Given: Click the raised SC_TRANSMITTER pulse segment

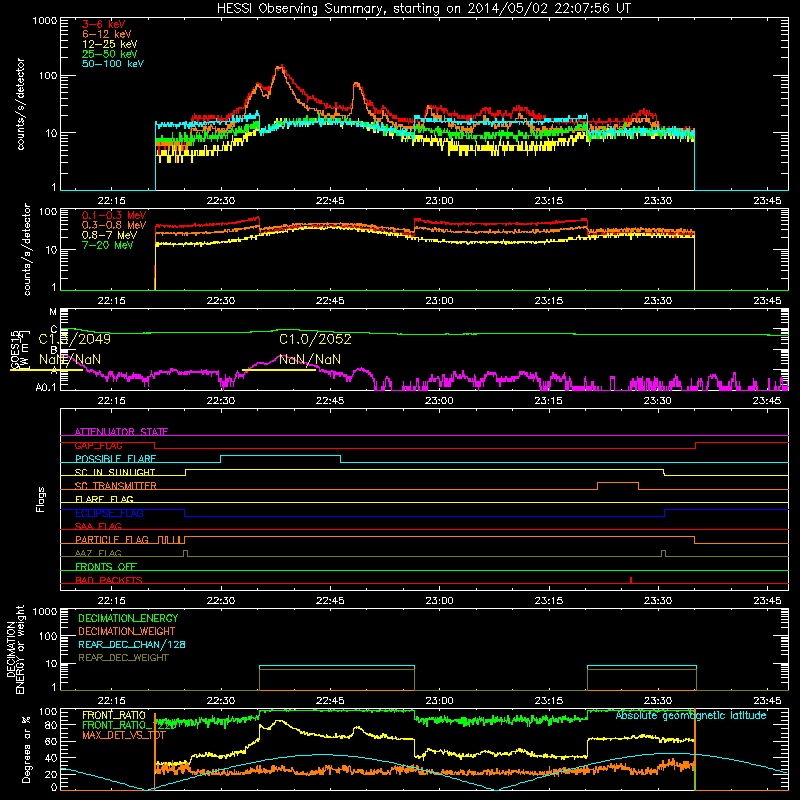Looking at the screenshot, I should [618, 483].
